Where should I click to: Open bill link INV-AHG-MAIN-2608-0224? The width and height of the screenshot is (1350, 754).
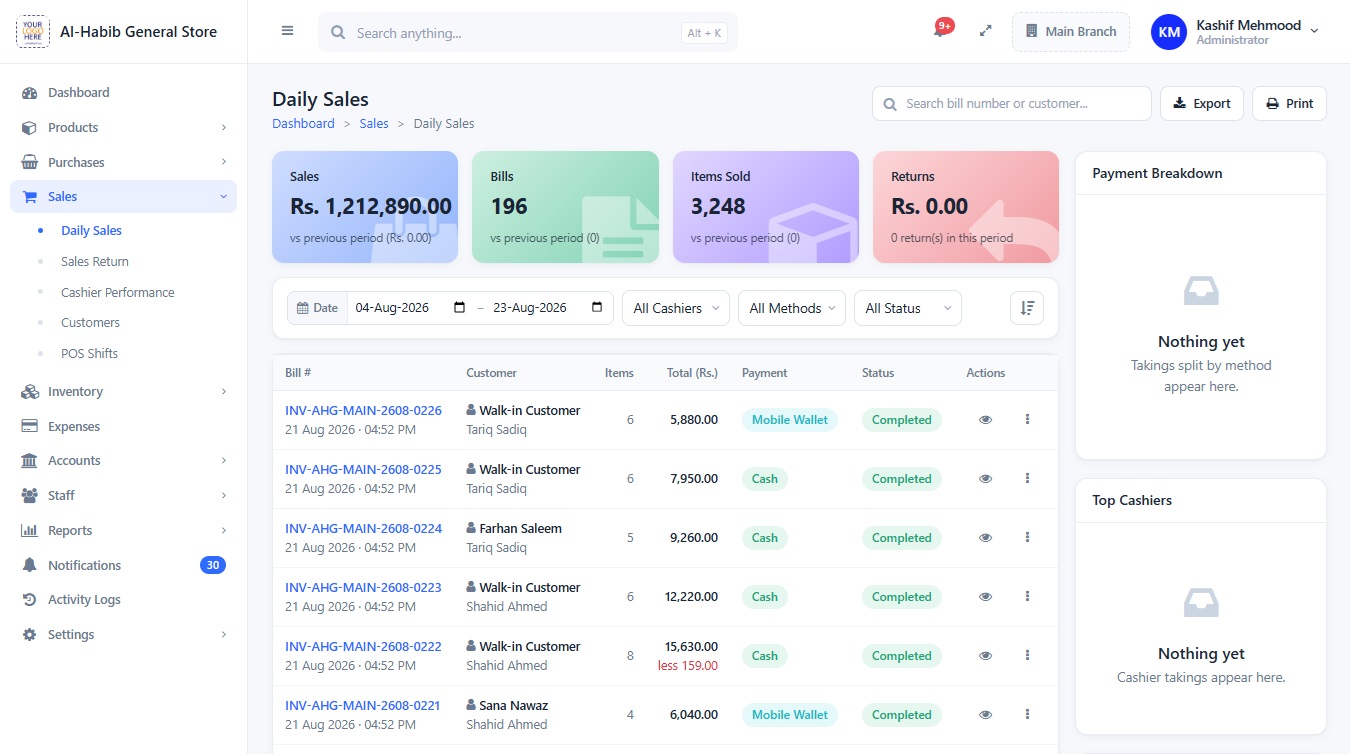click(363, 529)
